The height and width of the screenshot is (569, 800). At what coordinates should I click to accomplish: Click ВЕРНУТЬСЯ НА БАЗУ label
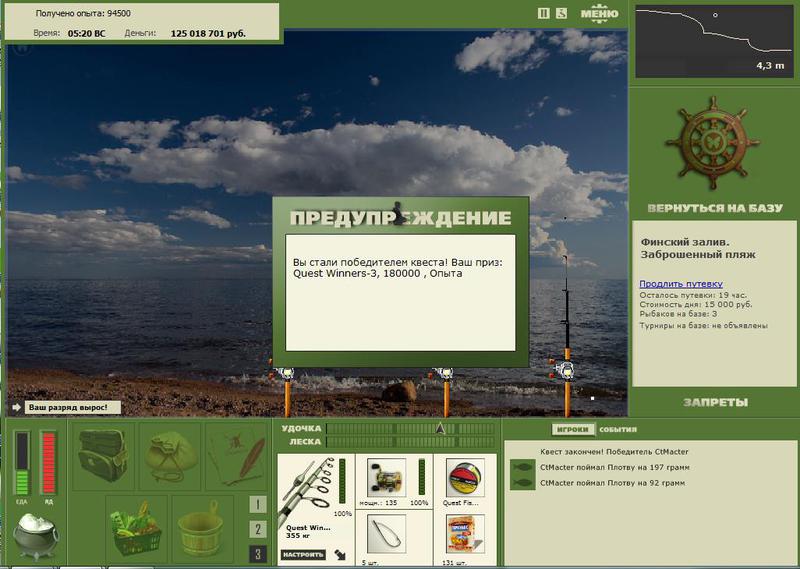pos(715,208)
